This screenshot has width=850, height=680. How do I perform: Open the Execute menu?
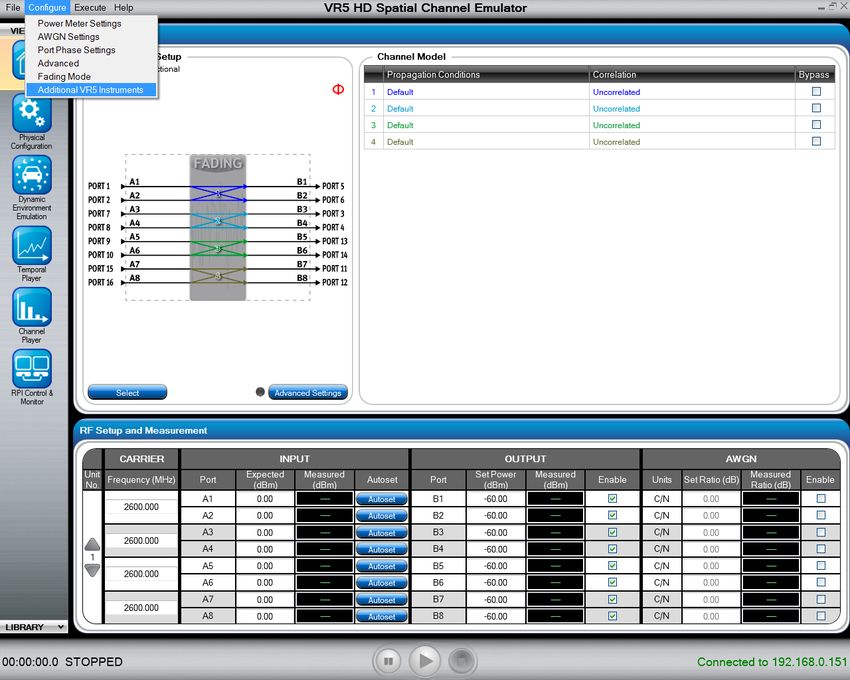[x=90, y=8]
